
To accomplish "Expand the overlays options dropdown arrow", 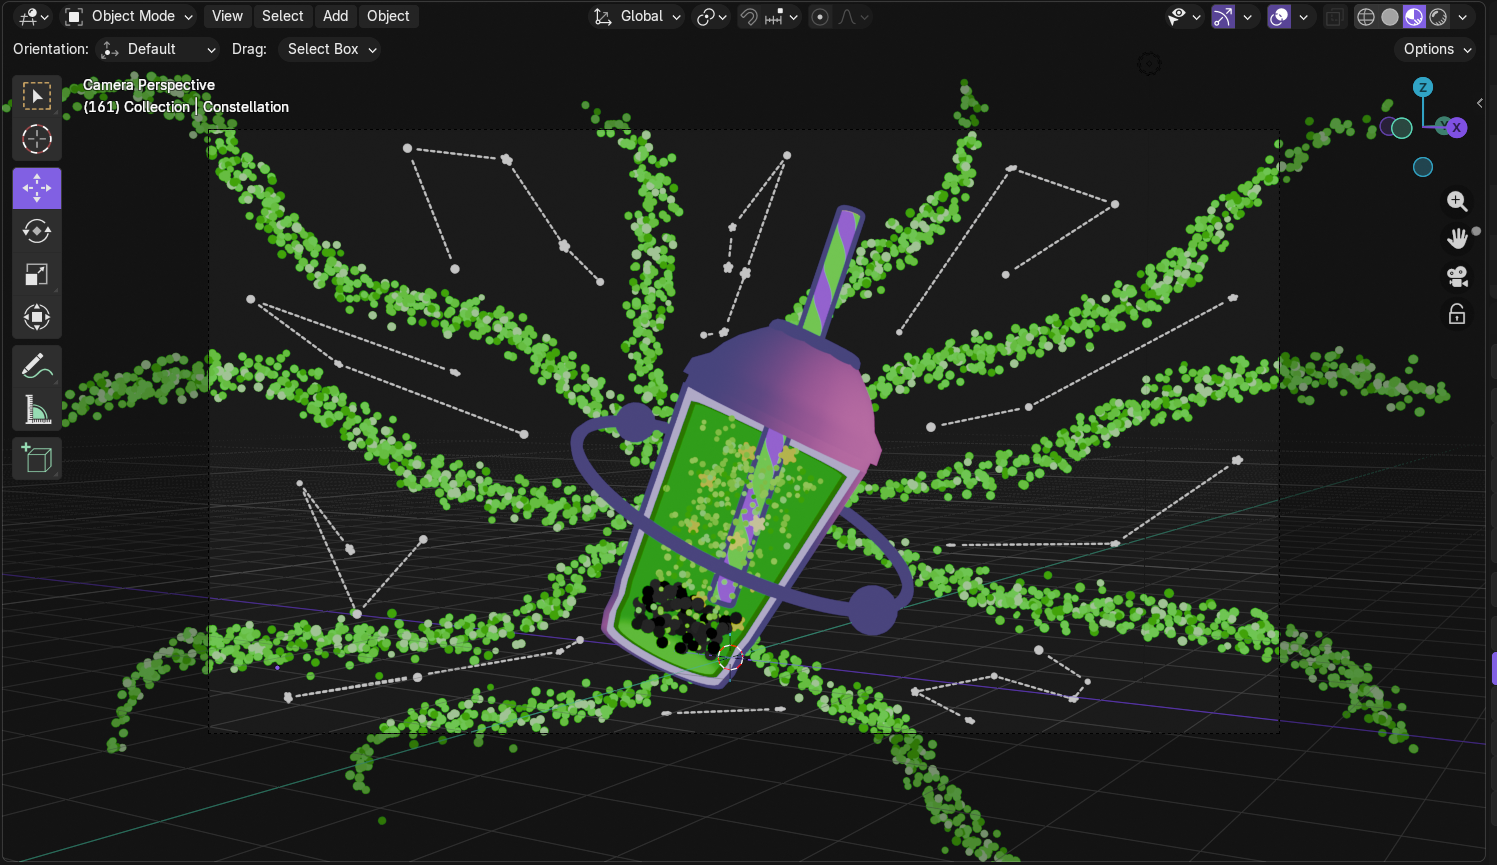I will tap(1303, 16).
